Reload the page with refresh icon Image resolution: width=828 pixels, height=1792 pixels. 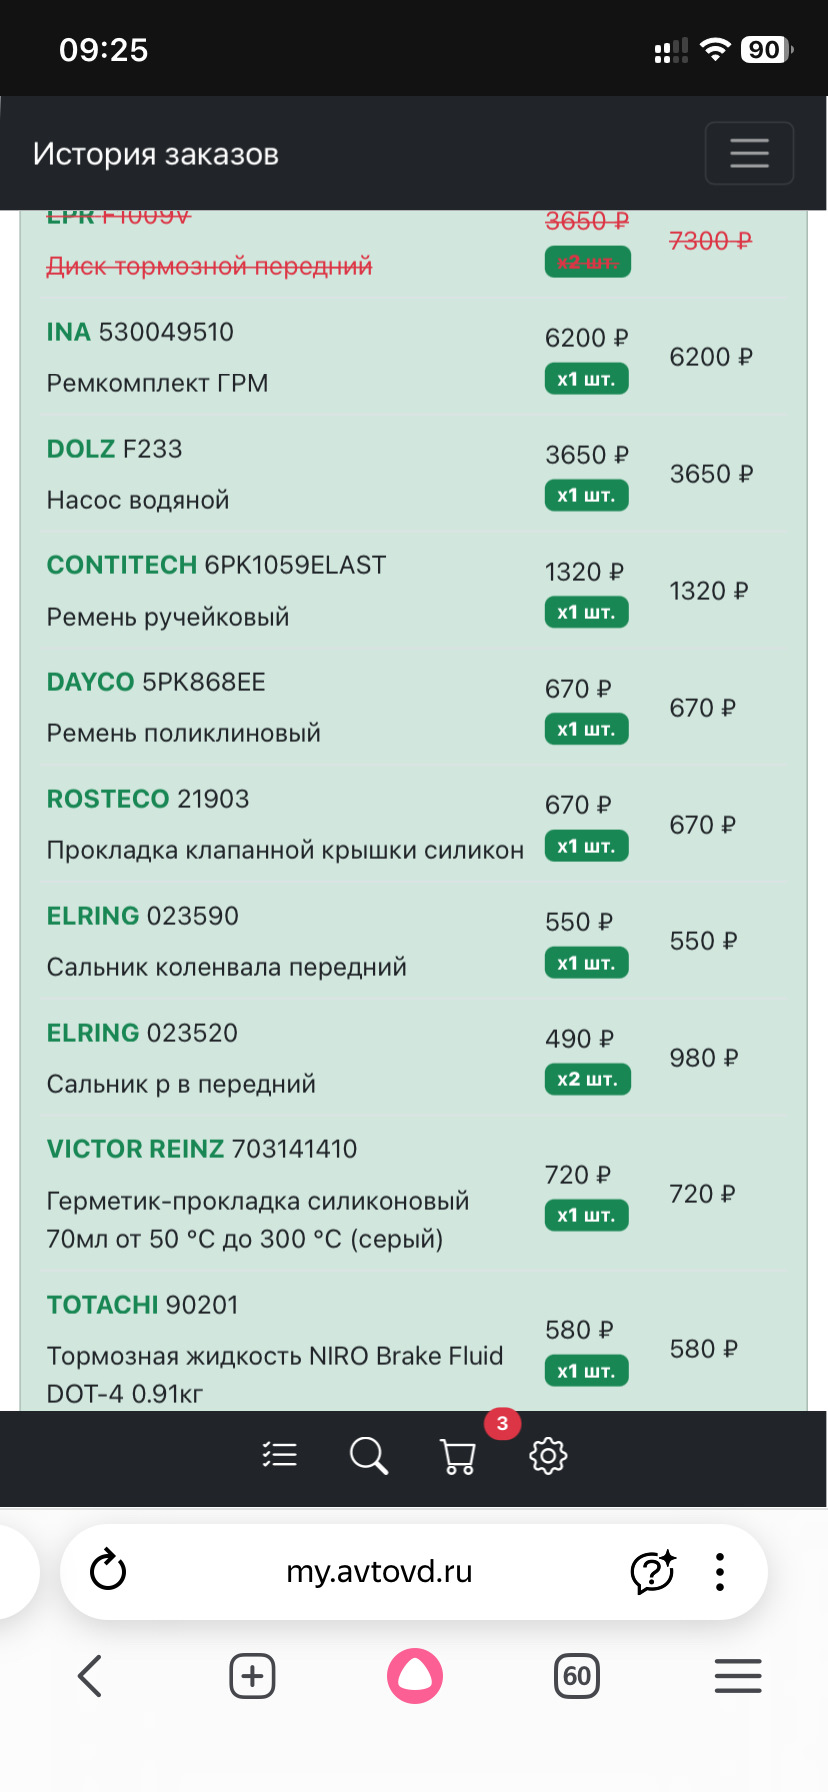108,1570
